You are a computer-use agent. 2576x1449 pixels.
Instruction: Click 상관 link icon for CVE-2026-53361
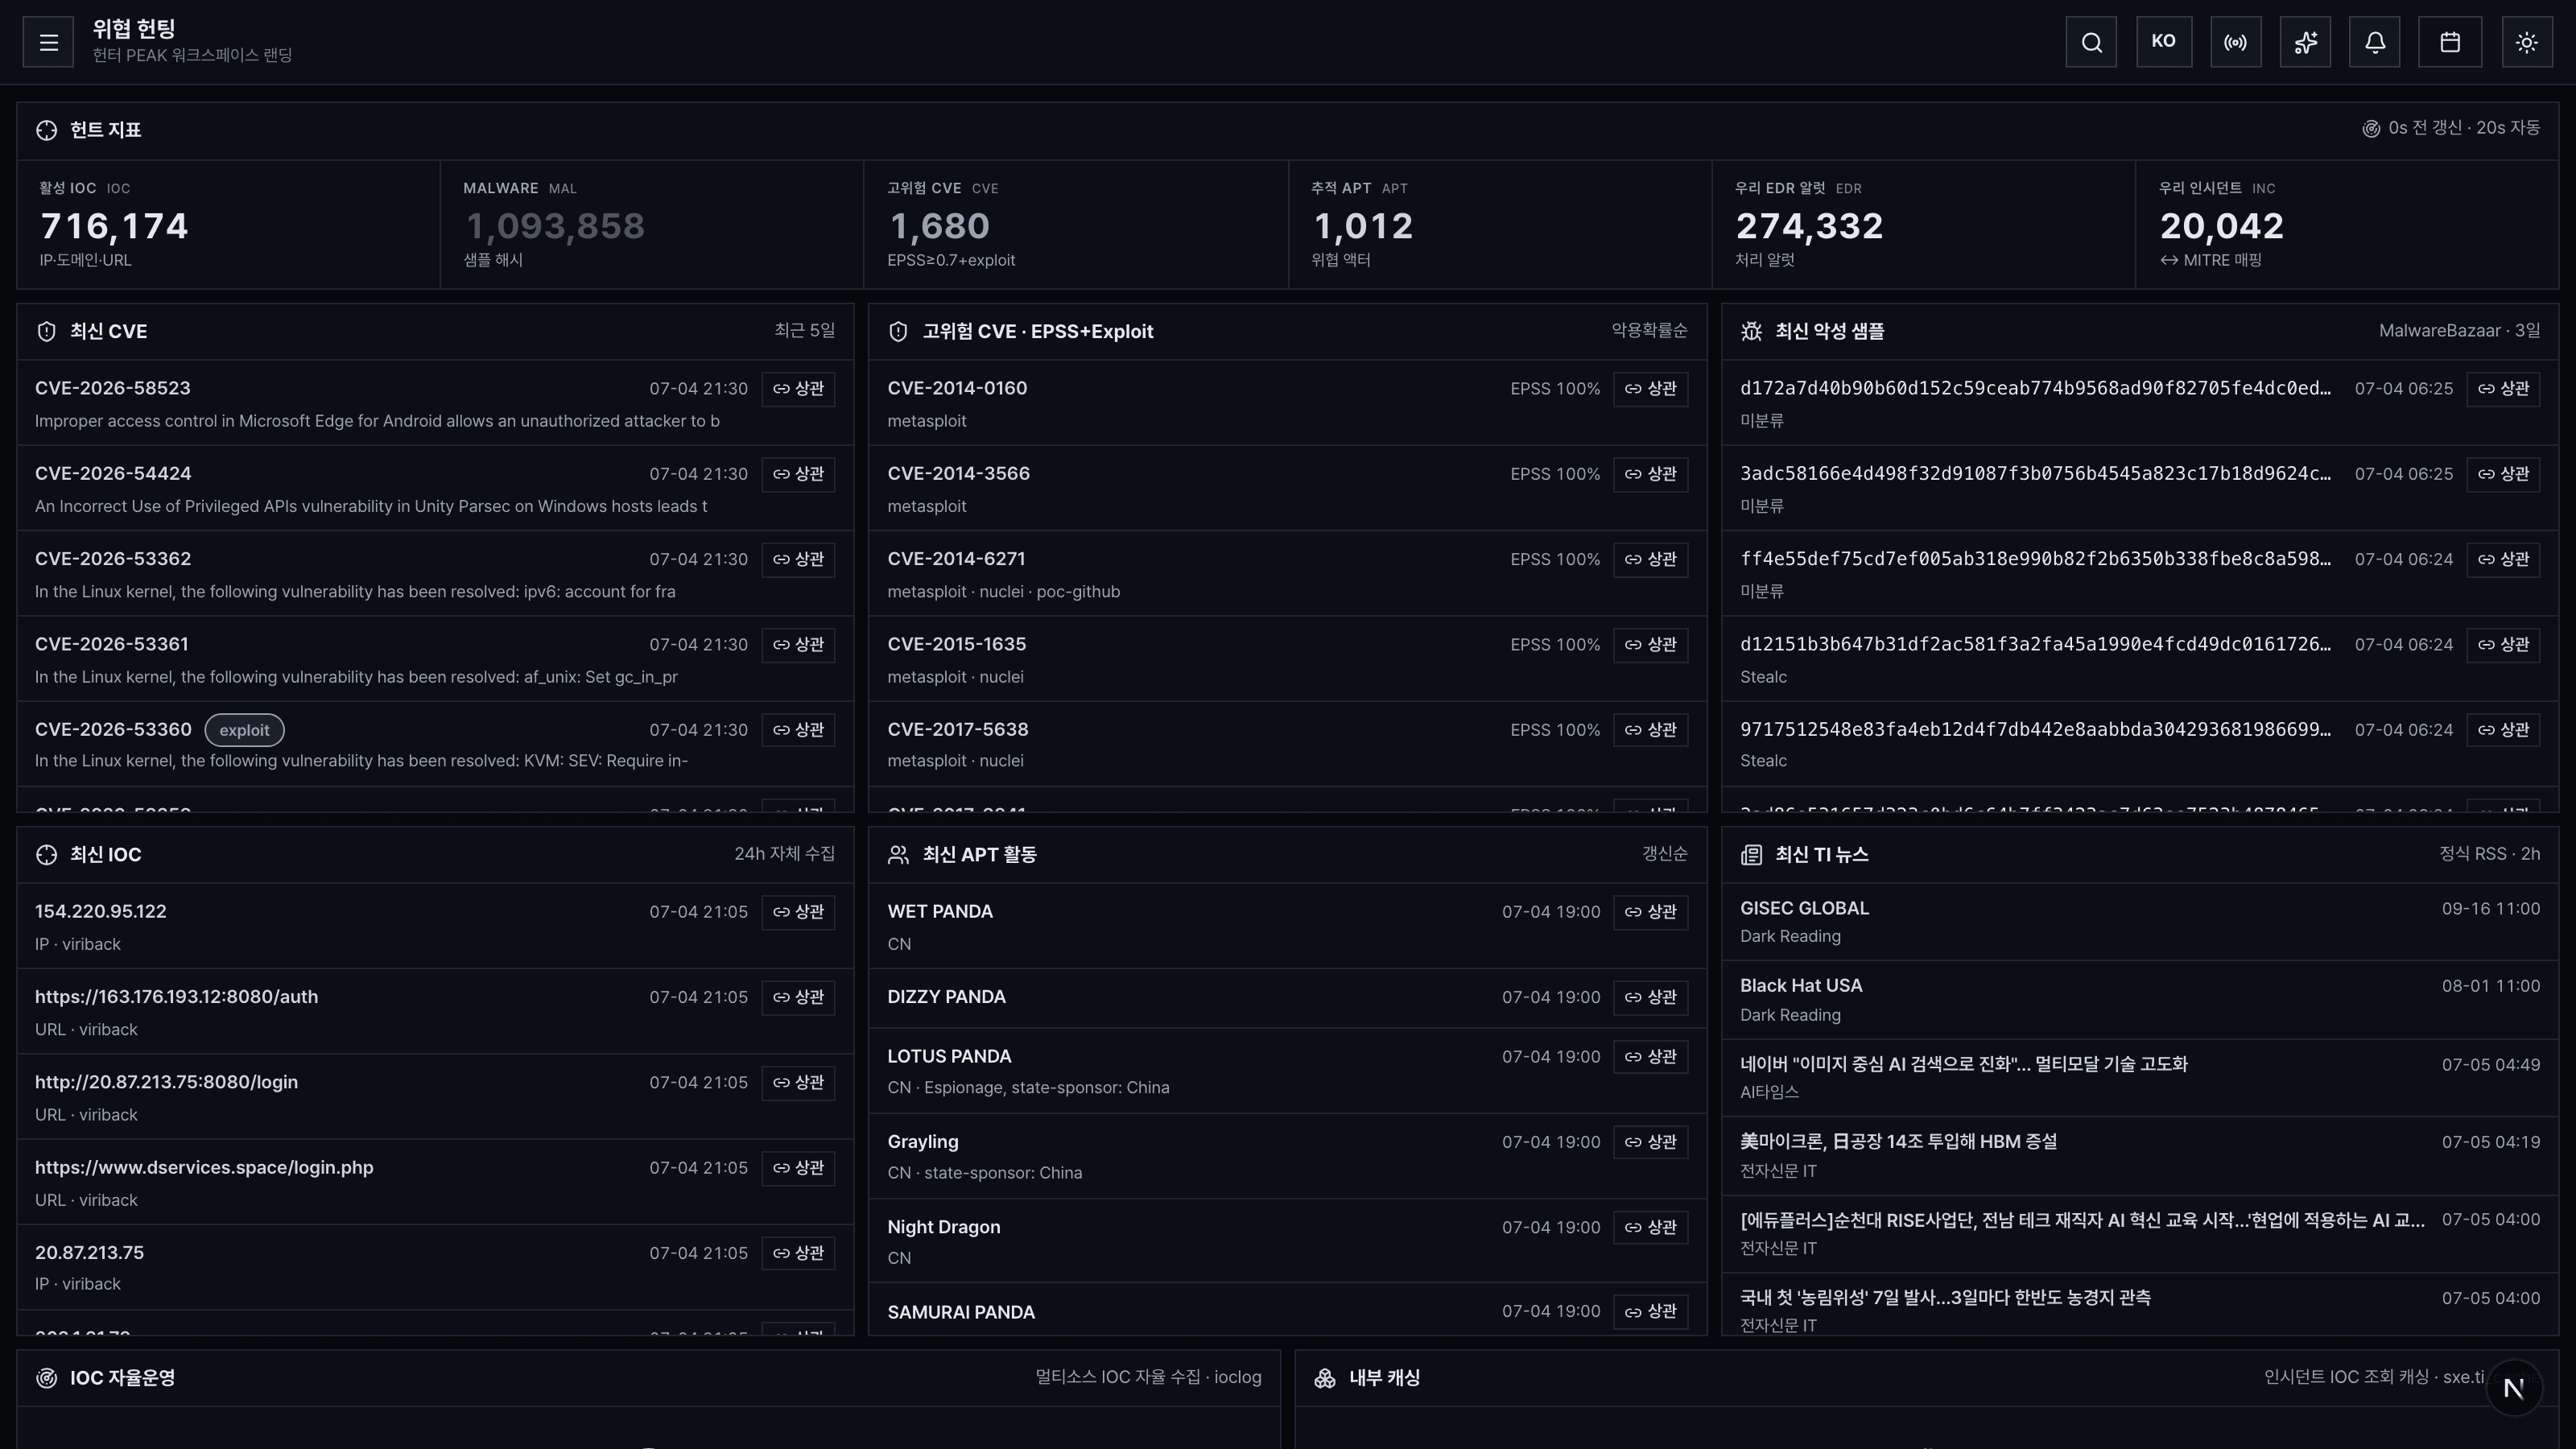(798, 645)
